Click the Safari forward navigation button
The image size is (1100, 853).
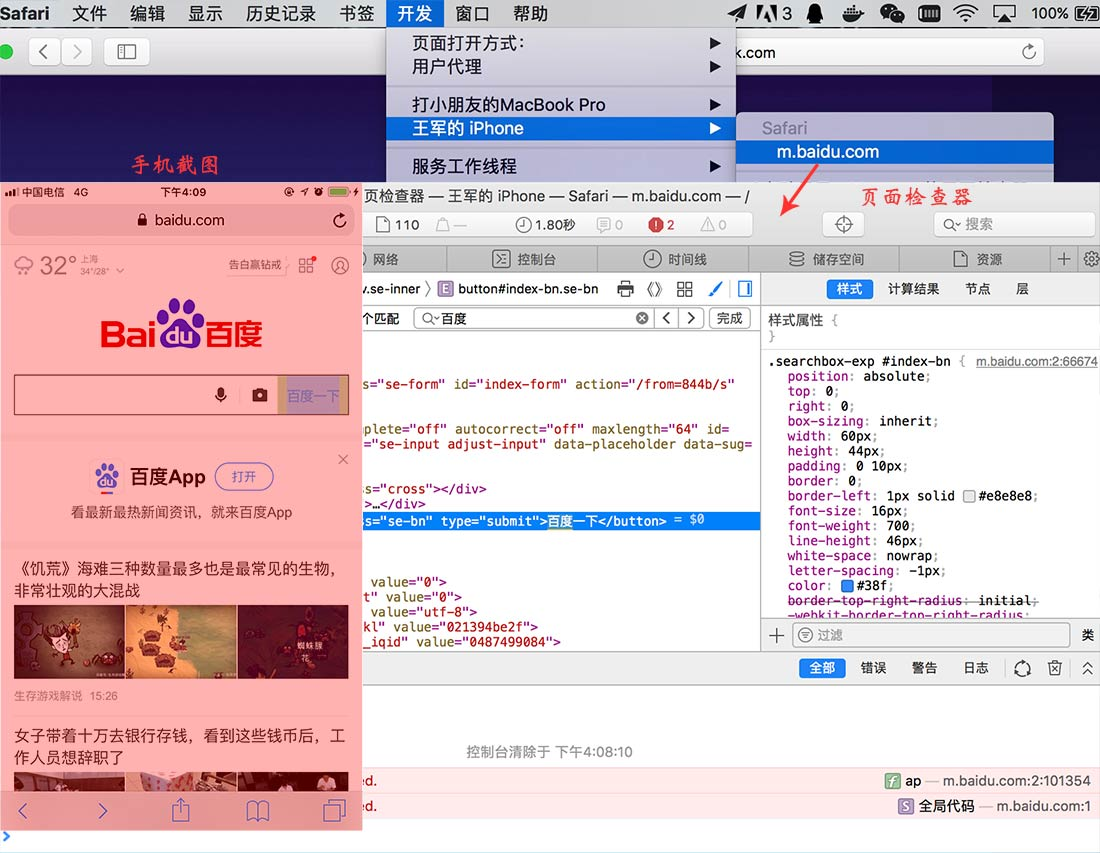pyautogui.click(x=77, y=52)
